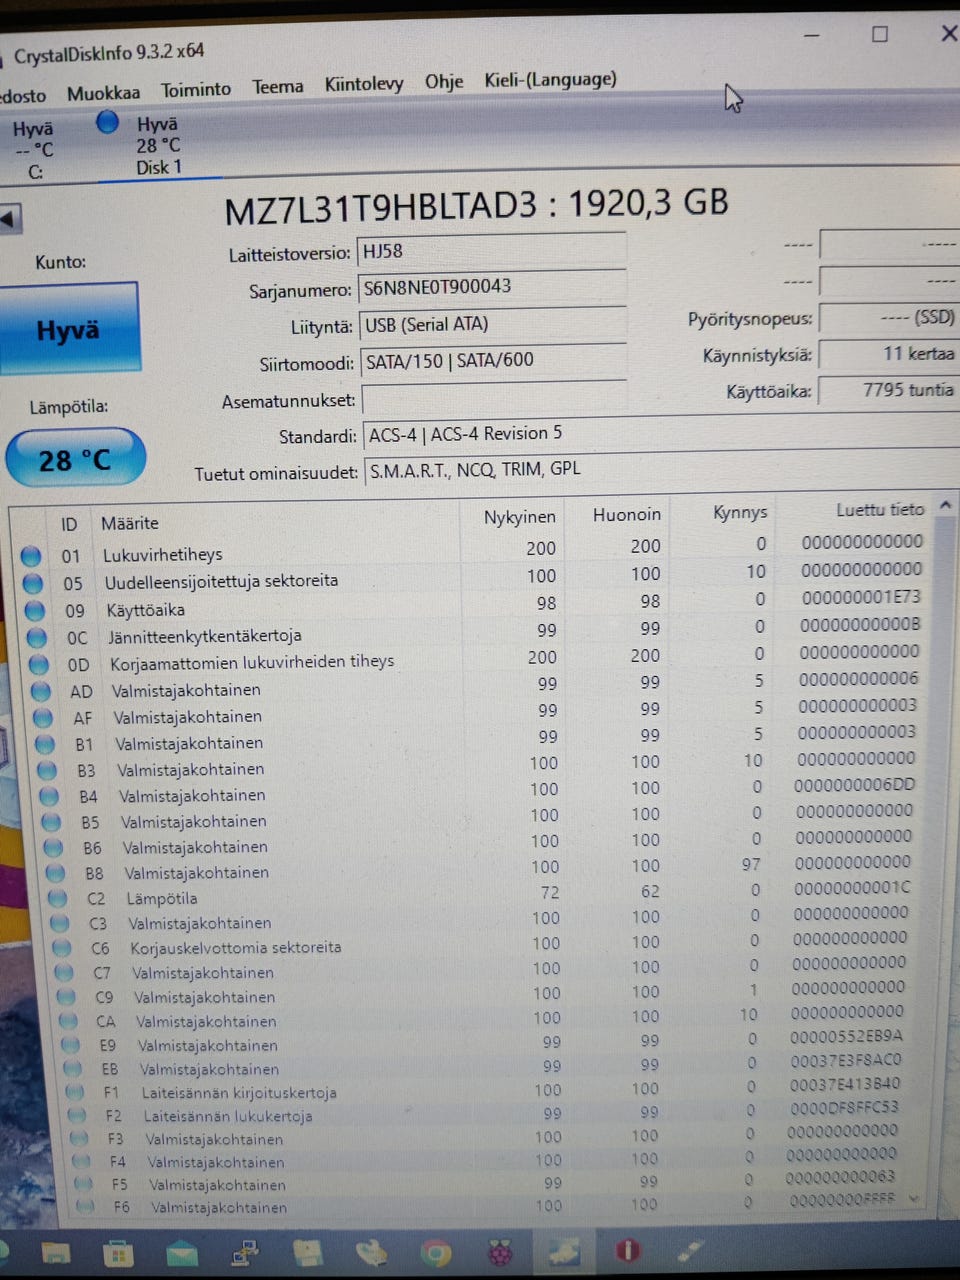Open the Muokkaa menu
960x1280 pixels.
[x=103, y=93]
